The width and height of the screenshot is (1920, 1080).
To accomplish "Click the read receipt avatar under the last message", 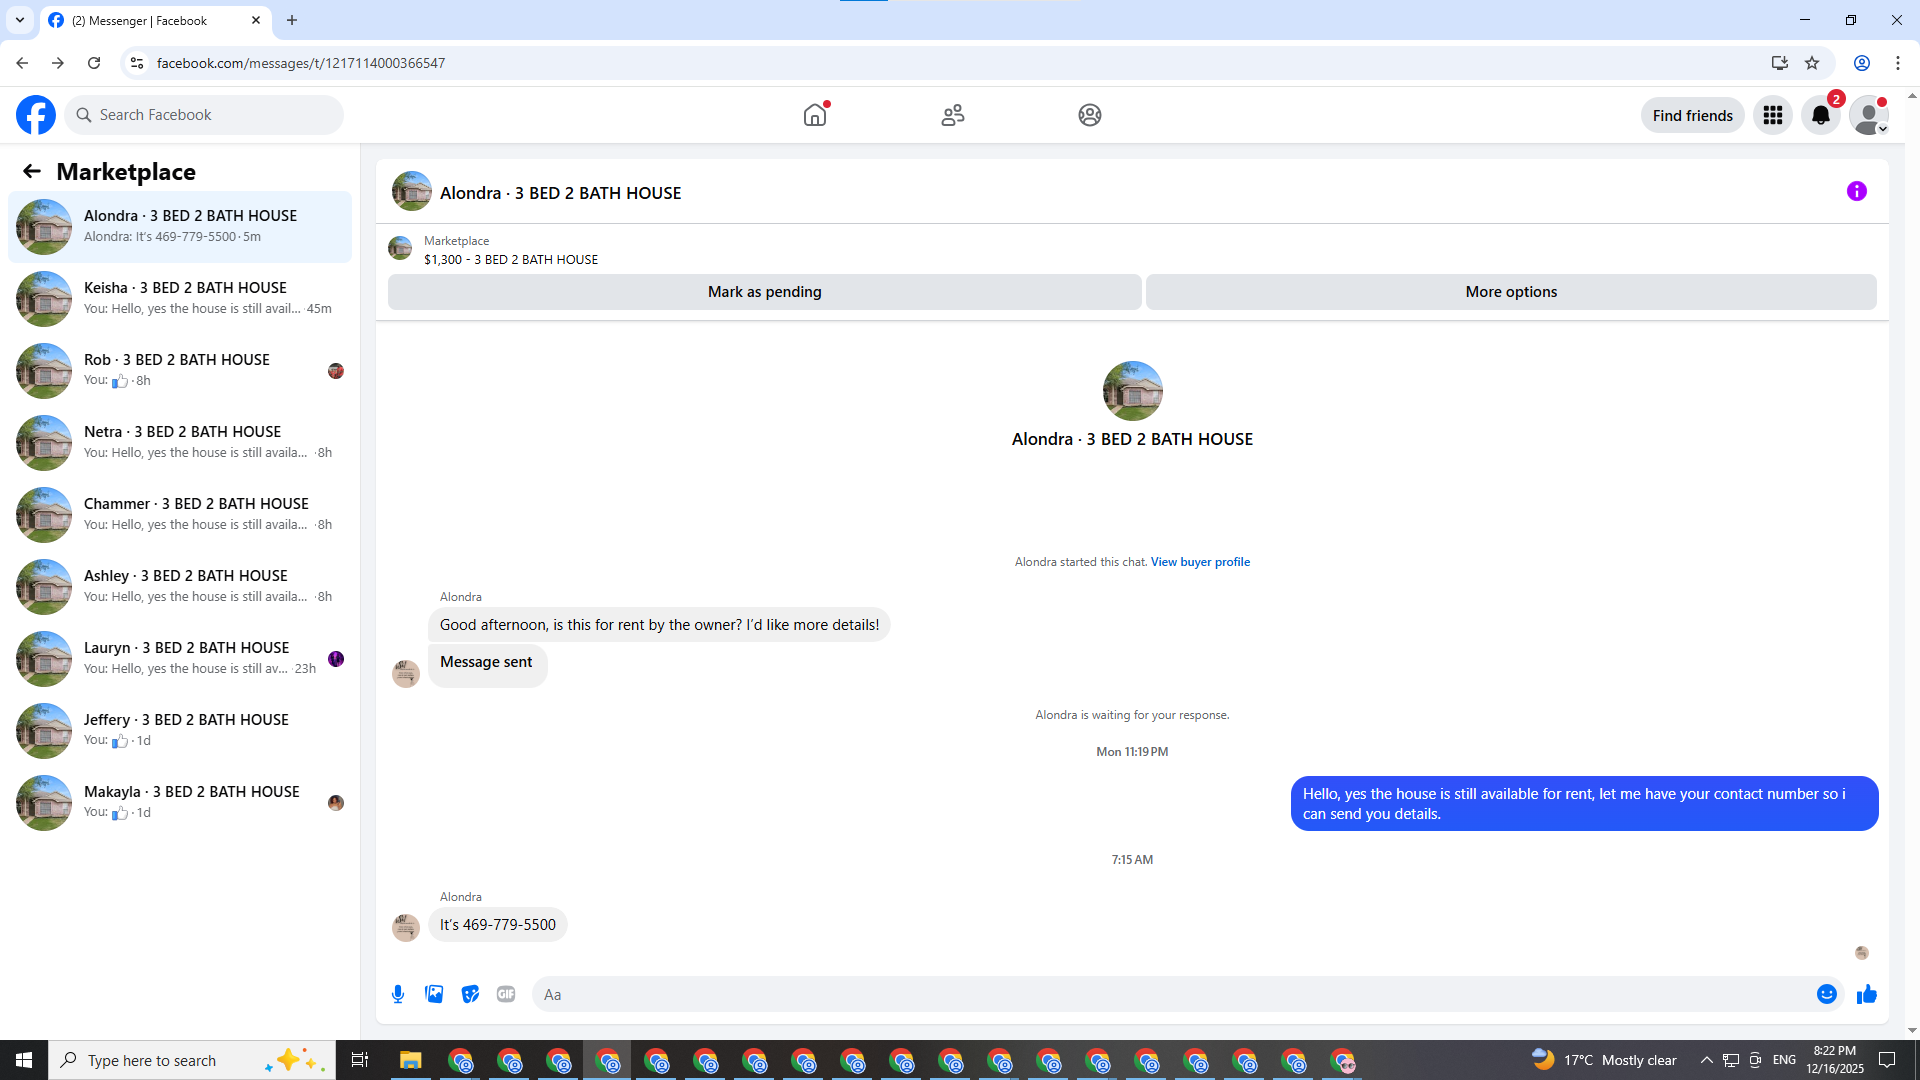I will (1862, 953).
